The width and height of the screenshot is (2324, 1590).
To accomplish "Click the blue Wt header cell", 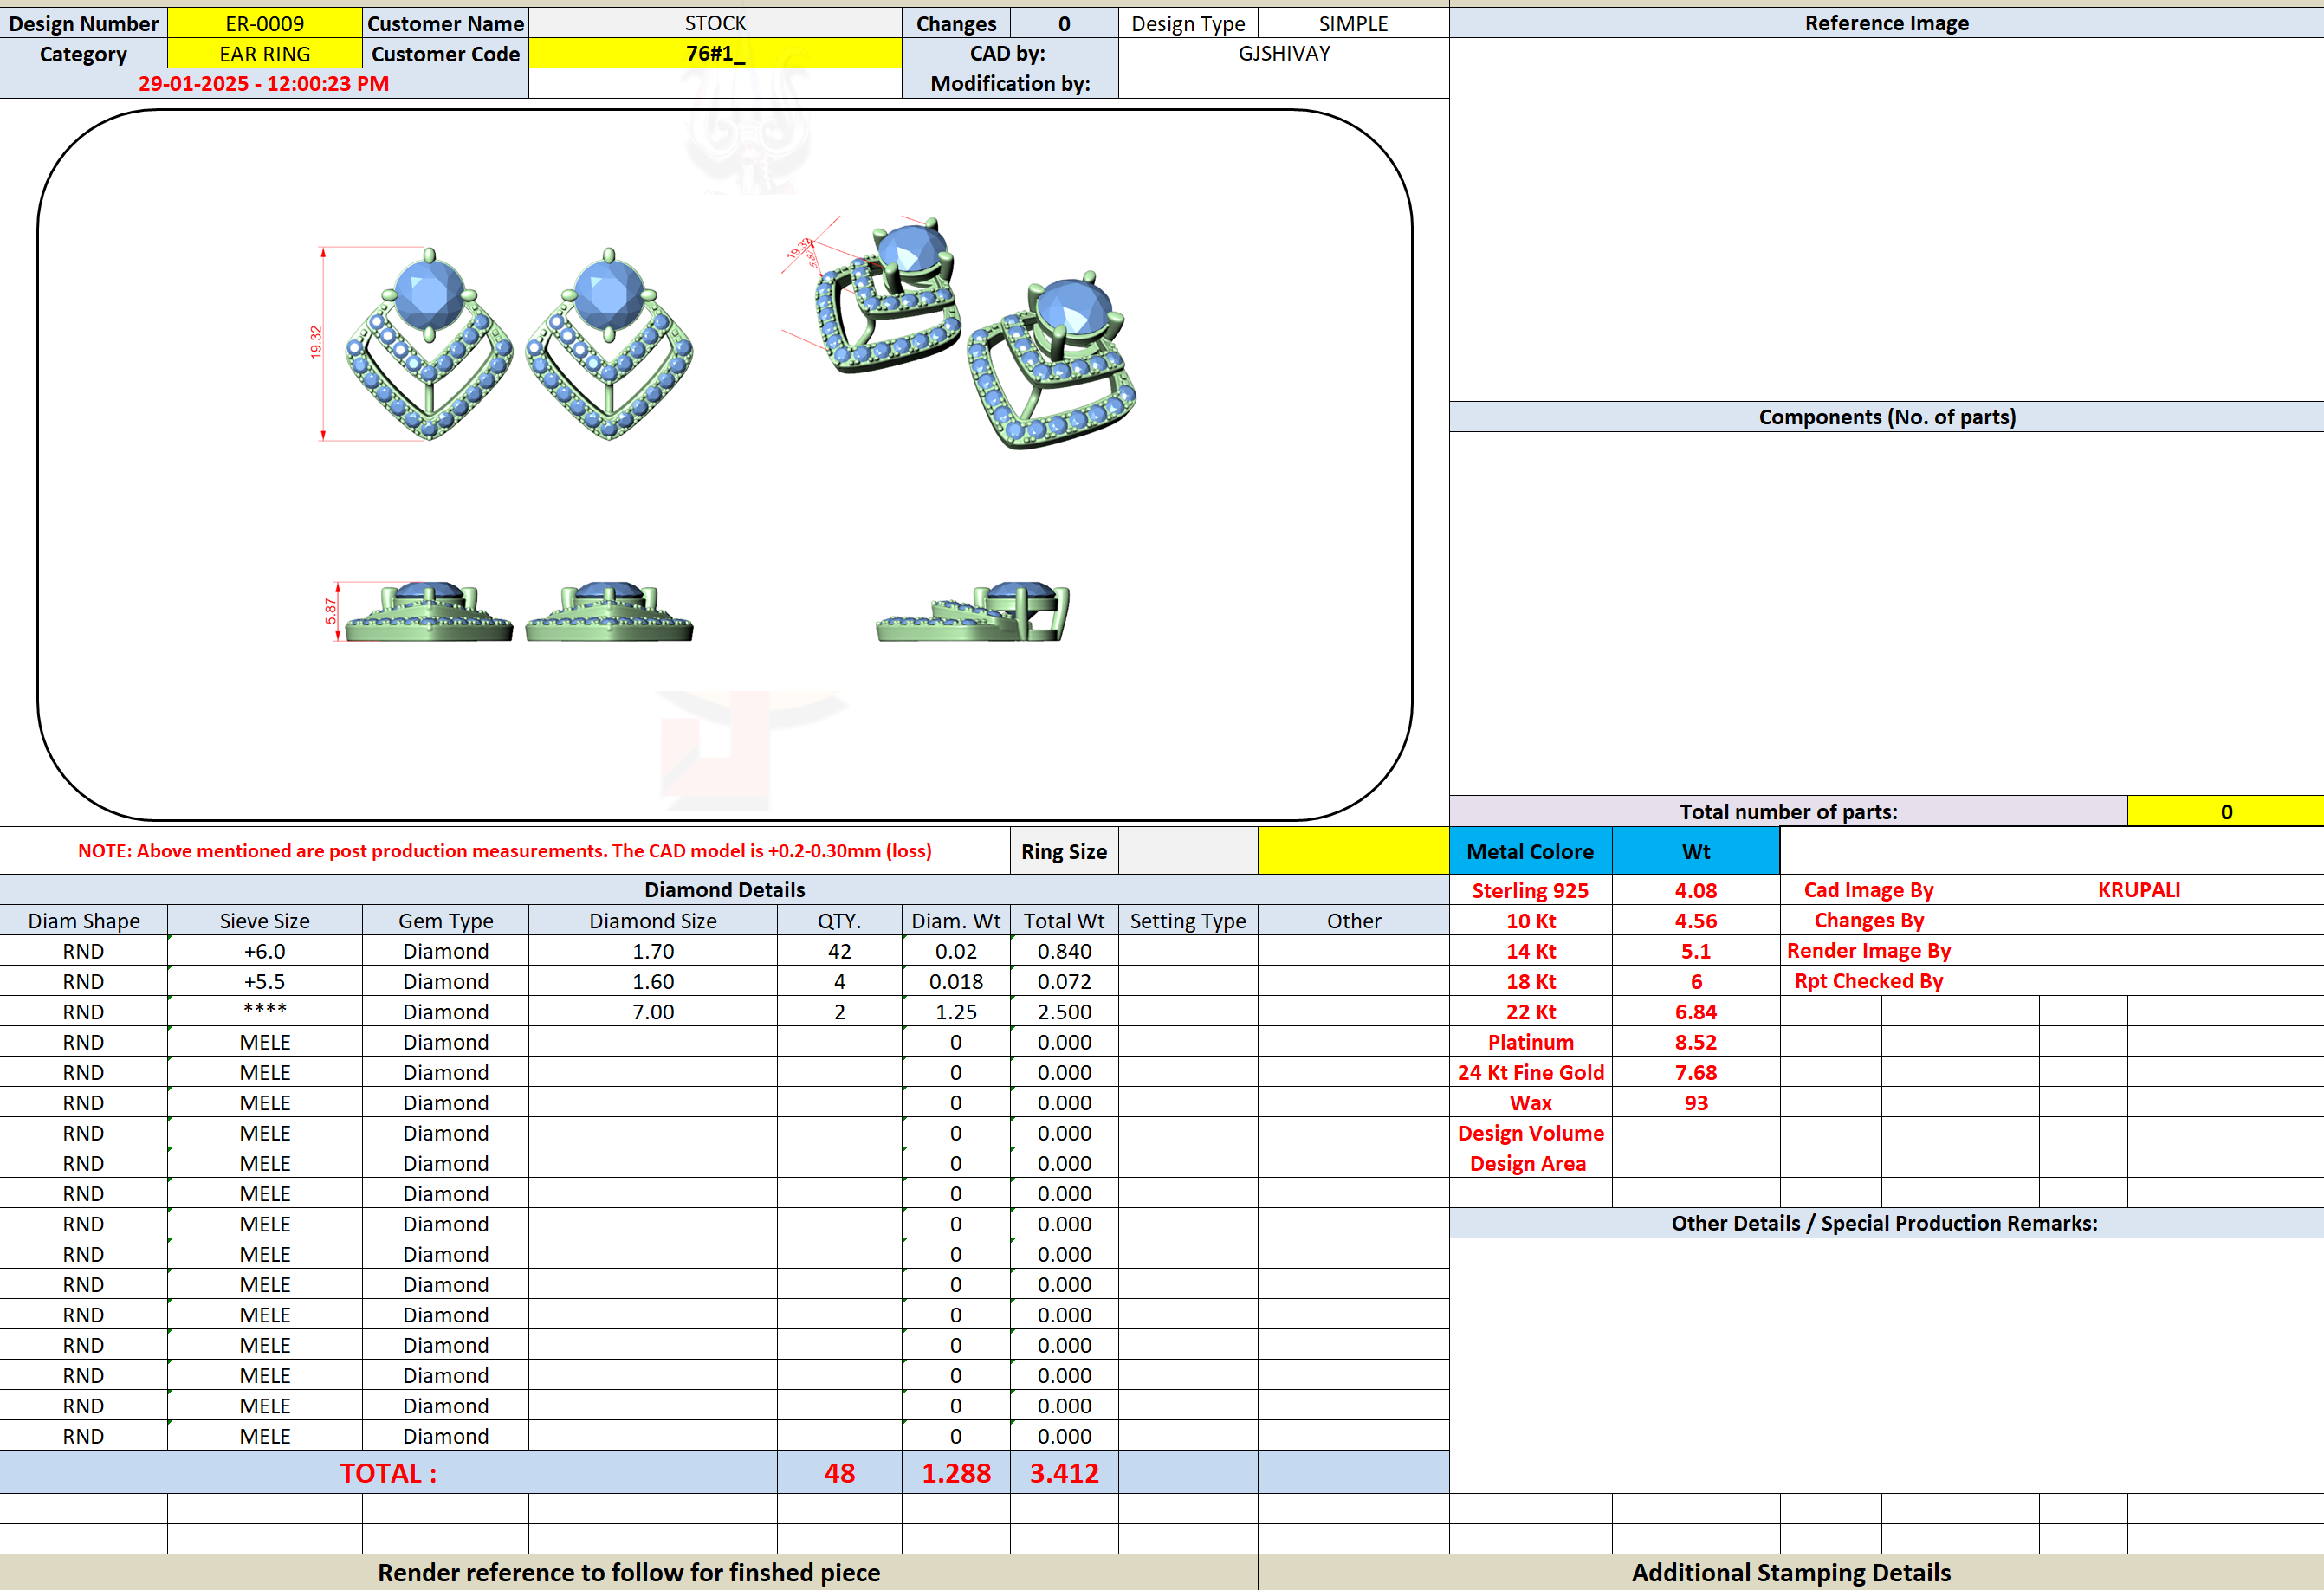I will point(1696,851).
